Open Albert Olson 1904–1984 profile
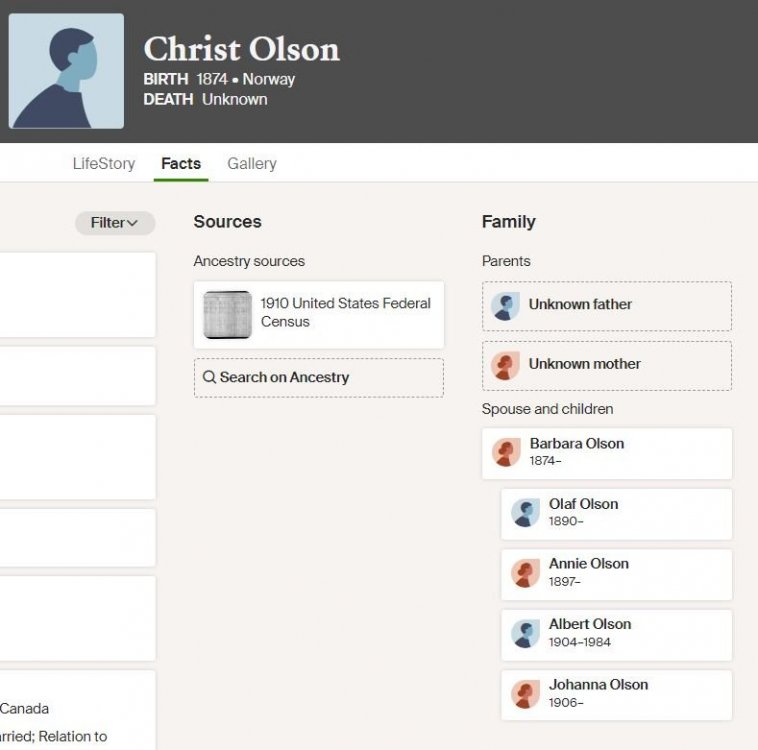Image resolution: width=758 pixels, height=750 pixels. tap(616, 635)
